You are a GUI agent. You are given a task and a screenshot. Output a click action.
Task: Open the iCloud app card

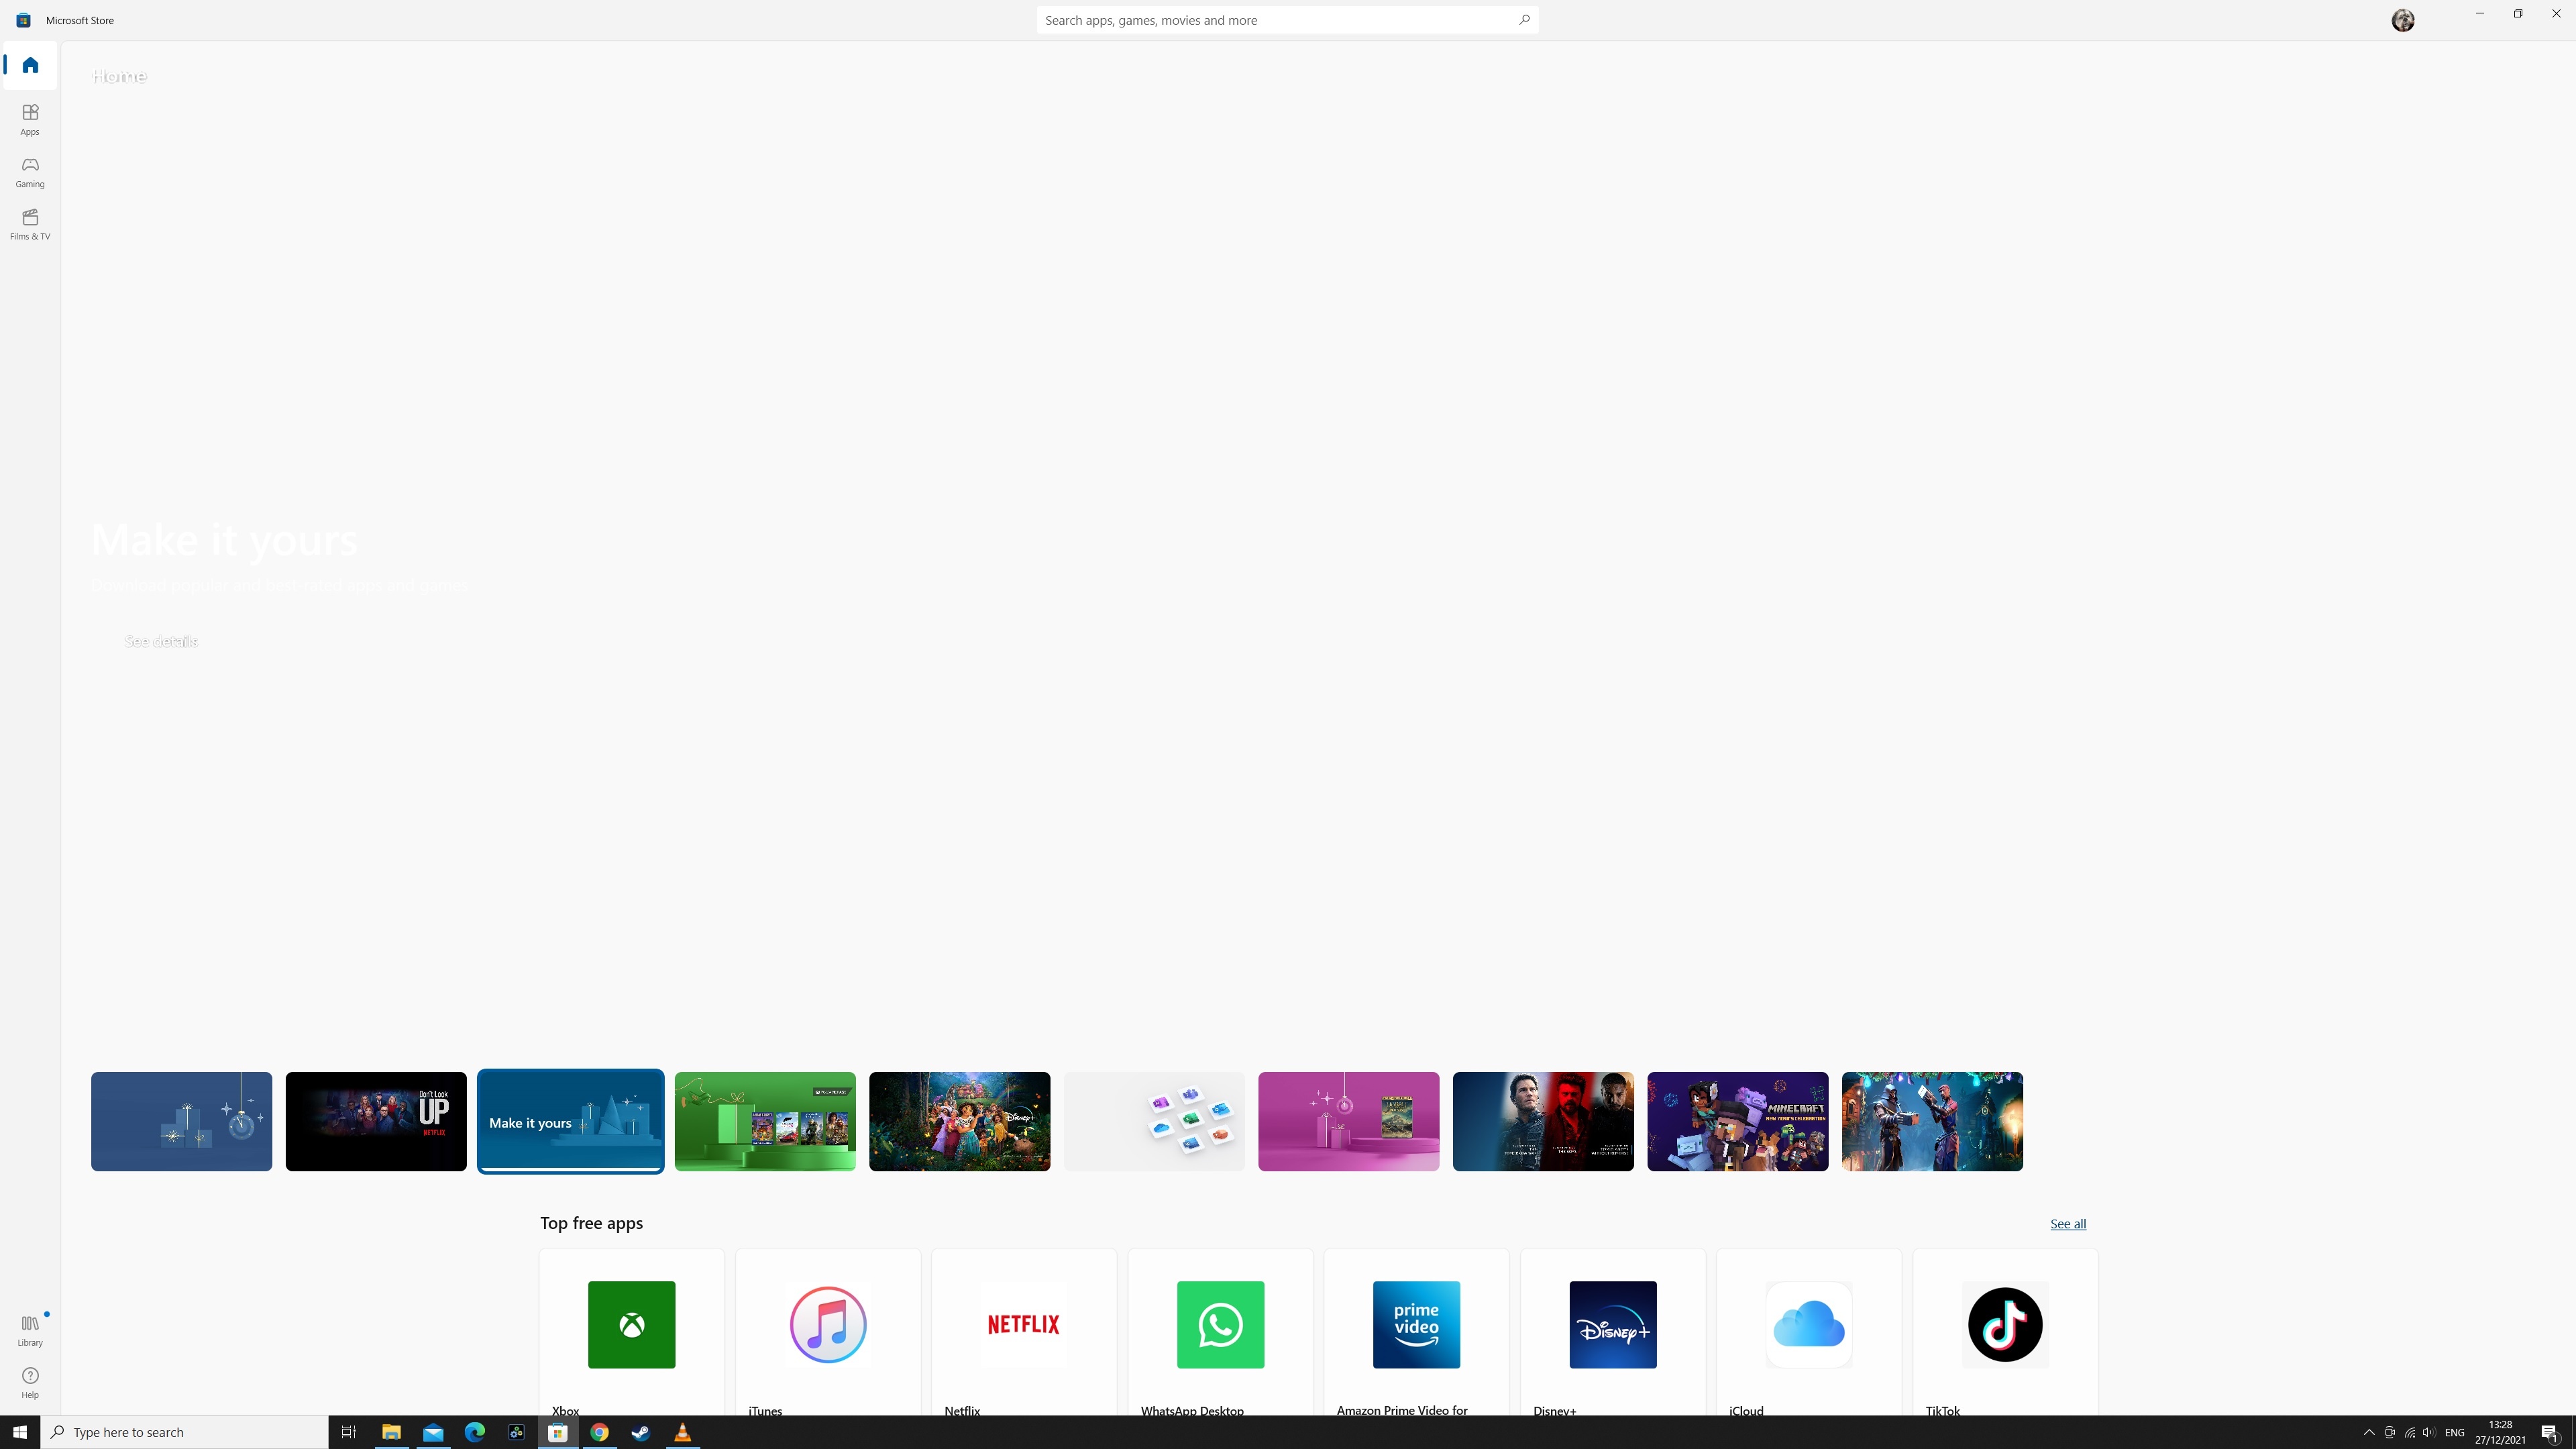click(x=1809, y=1332)
